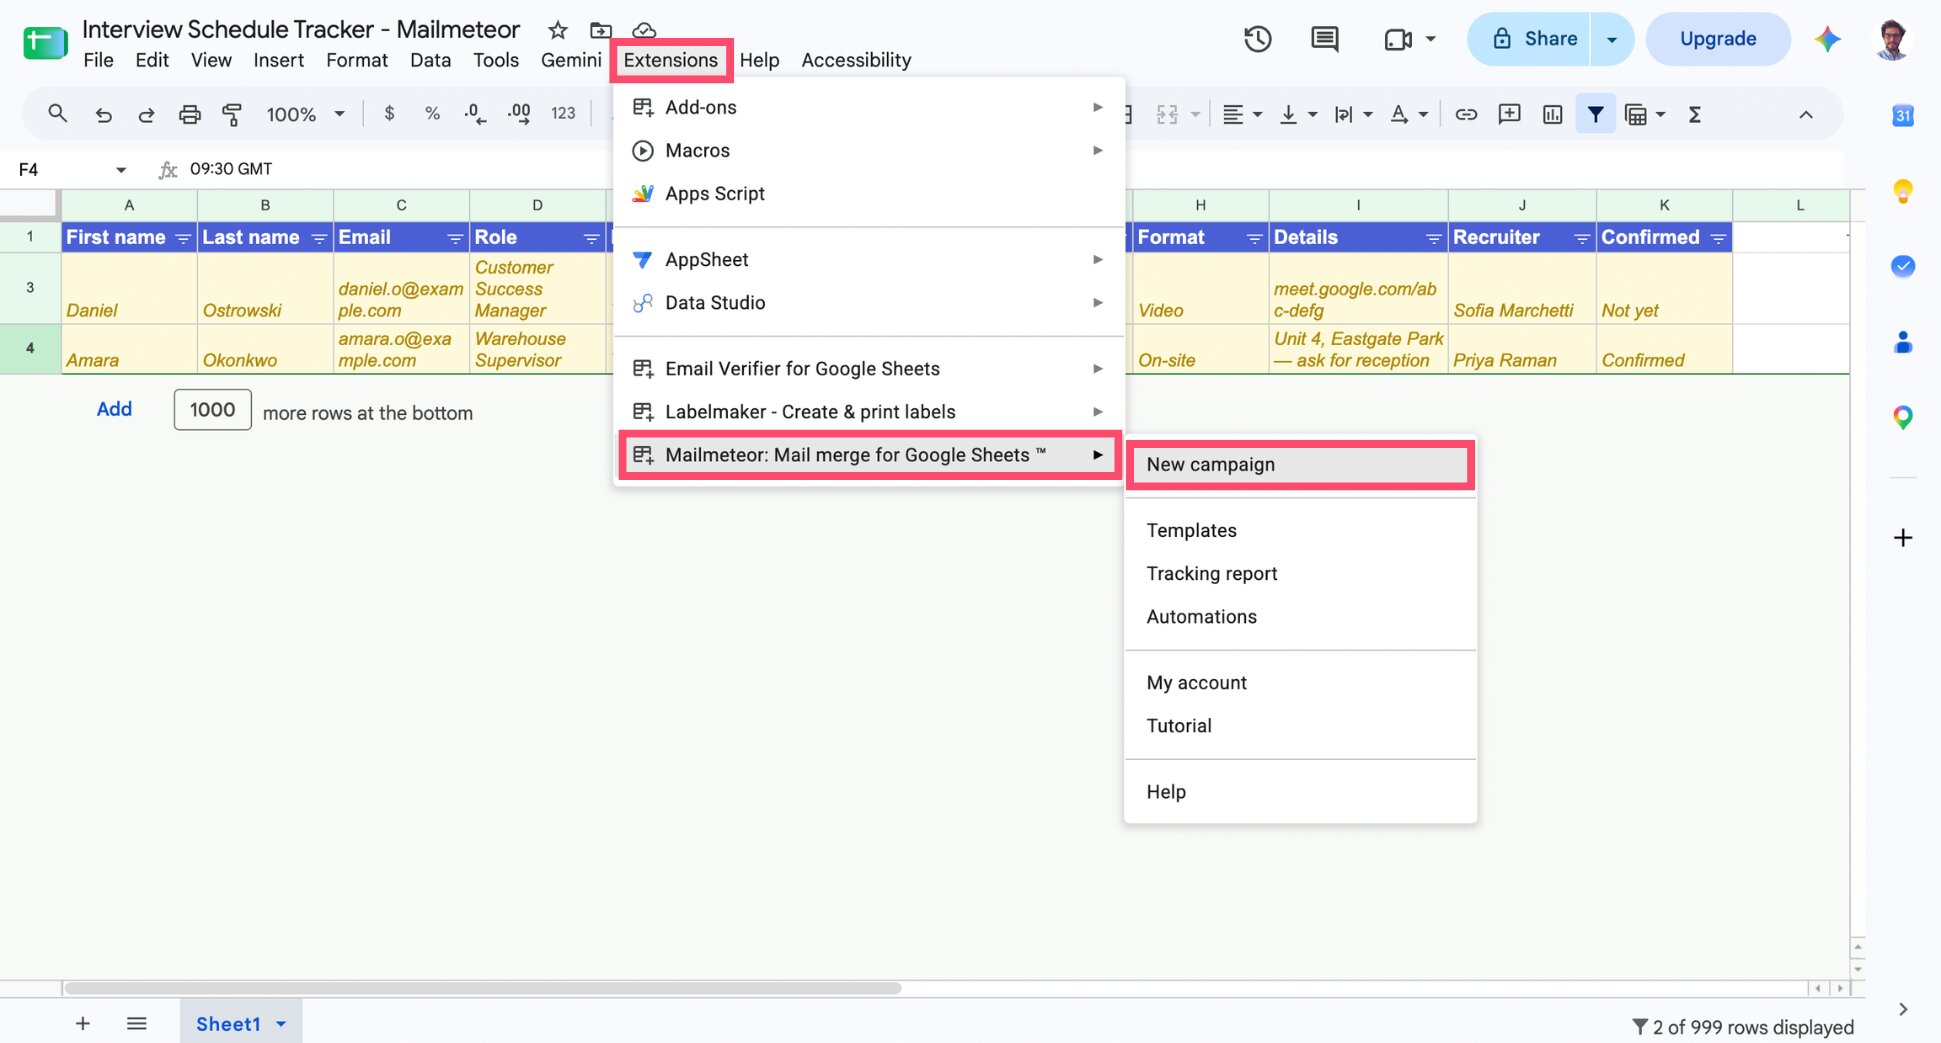The height and width of the screenshot is (1043, 1941).
Task: Open the Role column filter
Action: (591, 238)
